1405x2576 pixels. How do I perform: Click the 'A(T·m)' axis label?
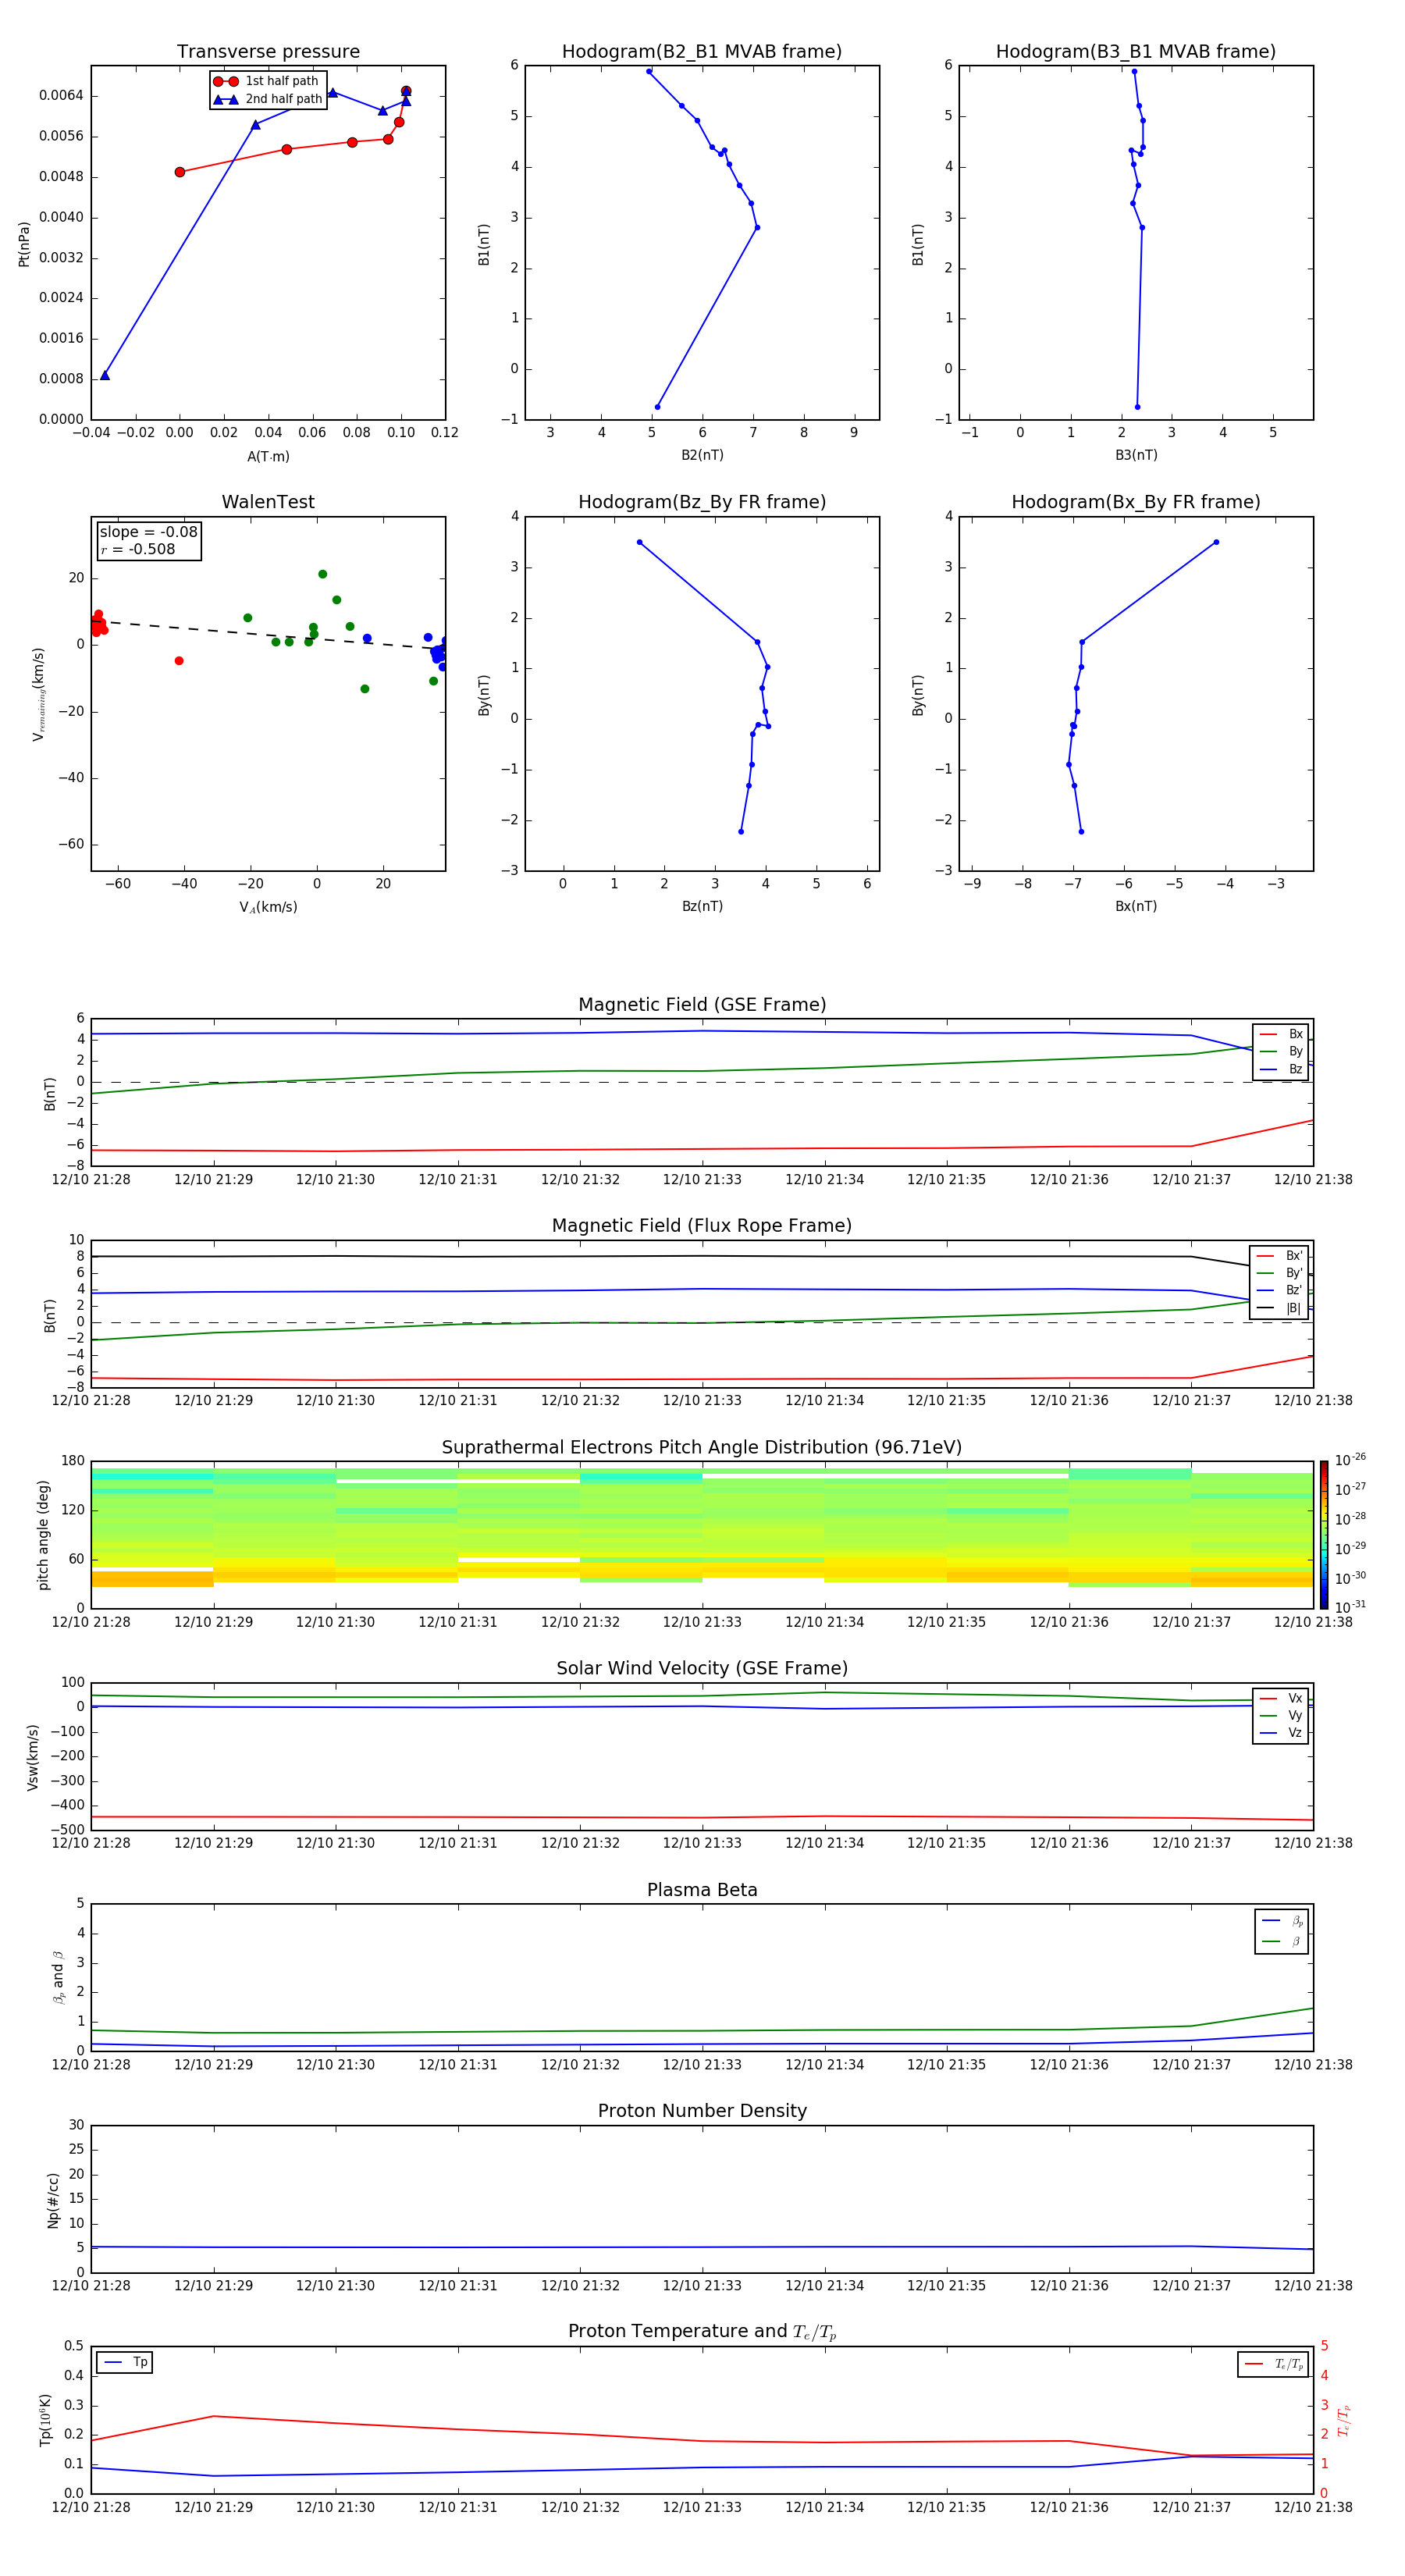click(268, 457)
